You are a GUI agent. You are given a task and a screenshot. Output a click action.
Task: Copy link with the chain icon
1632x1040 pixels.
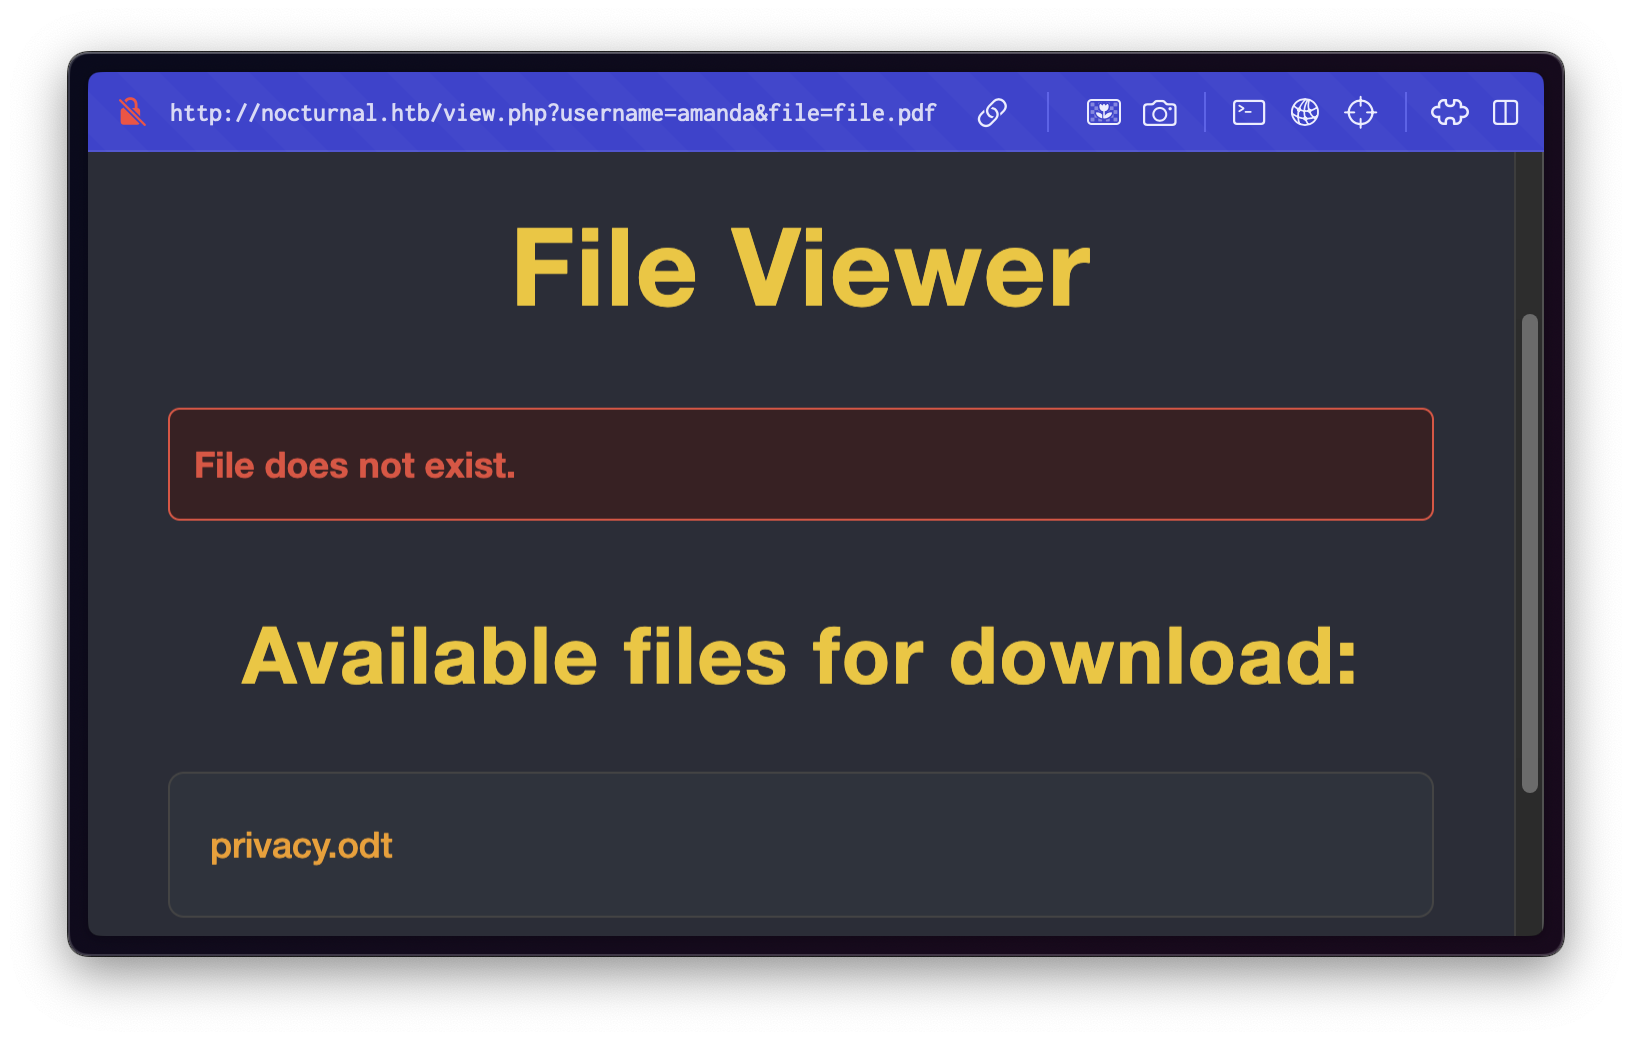(x=992, y=112)
